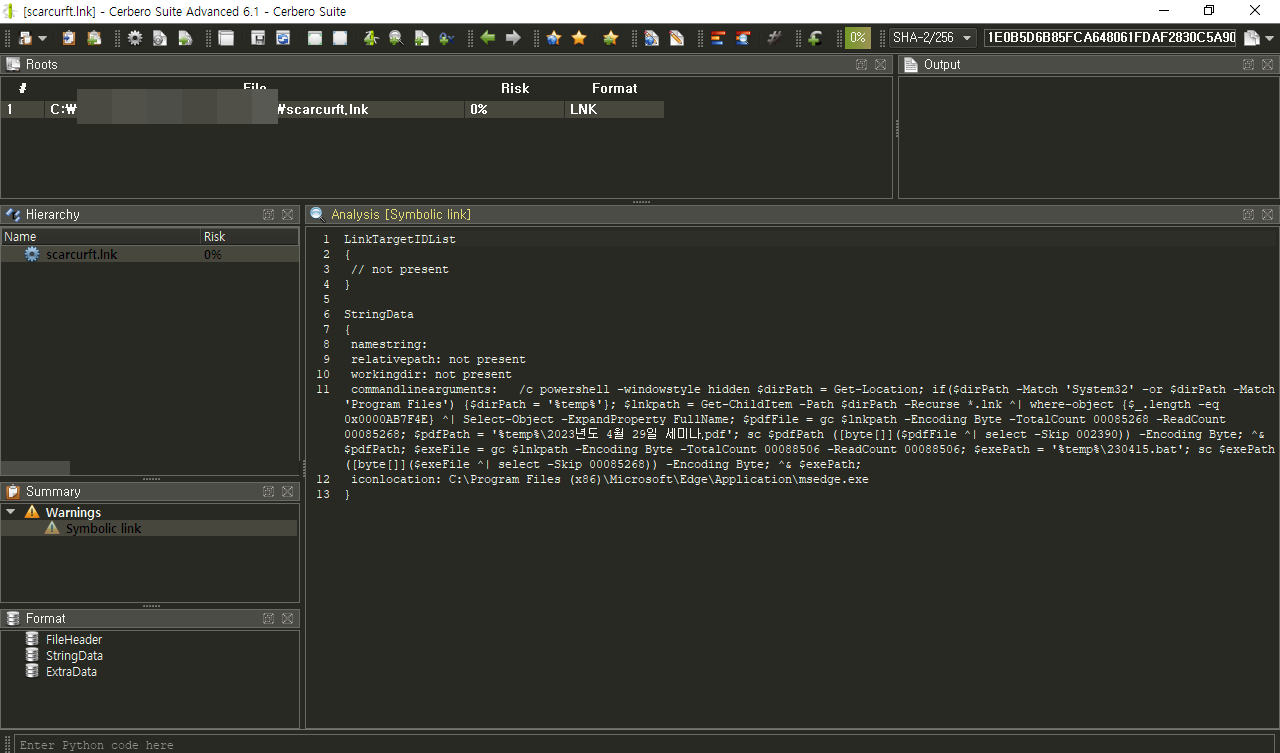Click magnifier with green plus icon

[x=397, y=38]
